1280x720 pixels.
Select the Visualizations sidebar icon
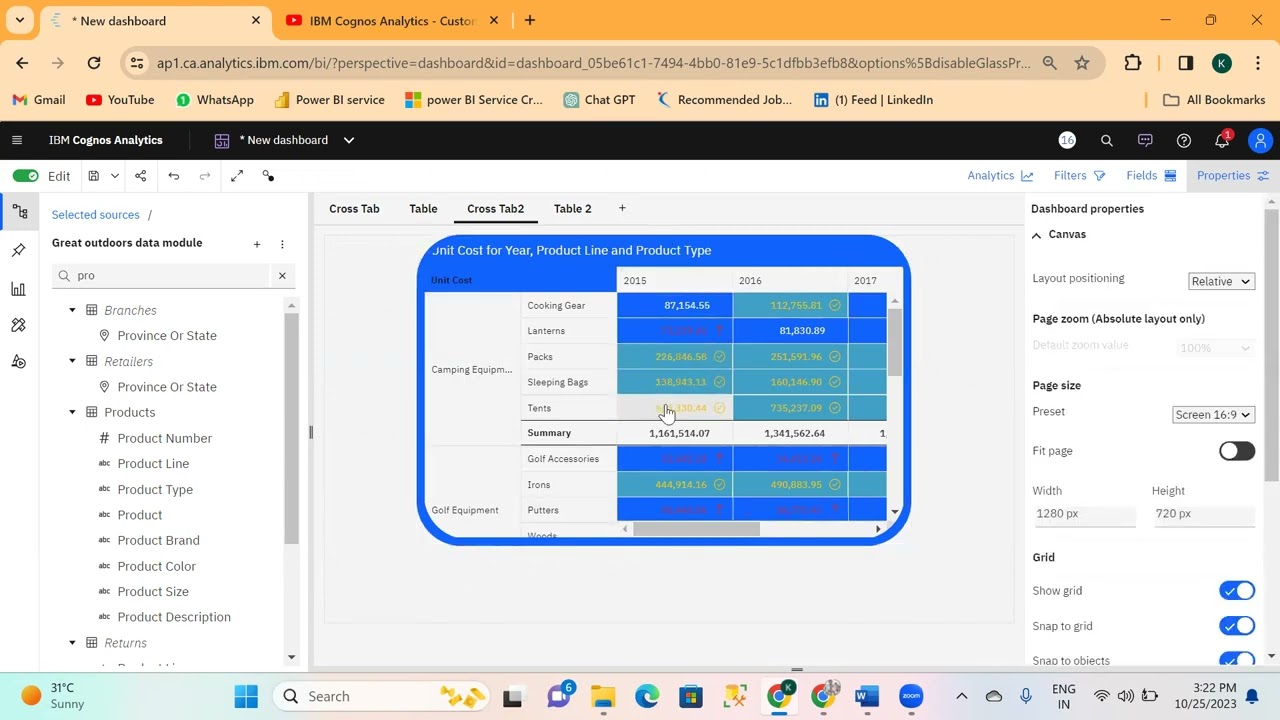(x=19, y=289)
